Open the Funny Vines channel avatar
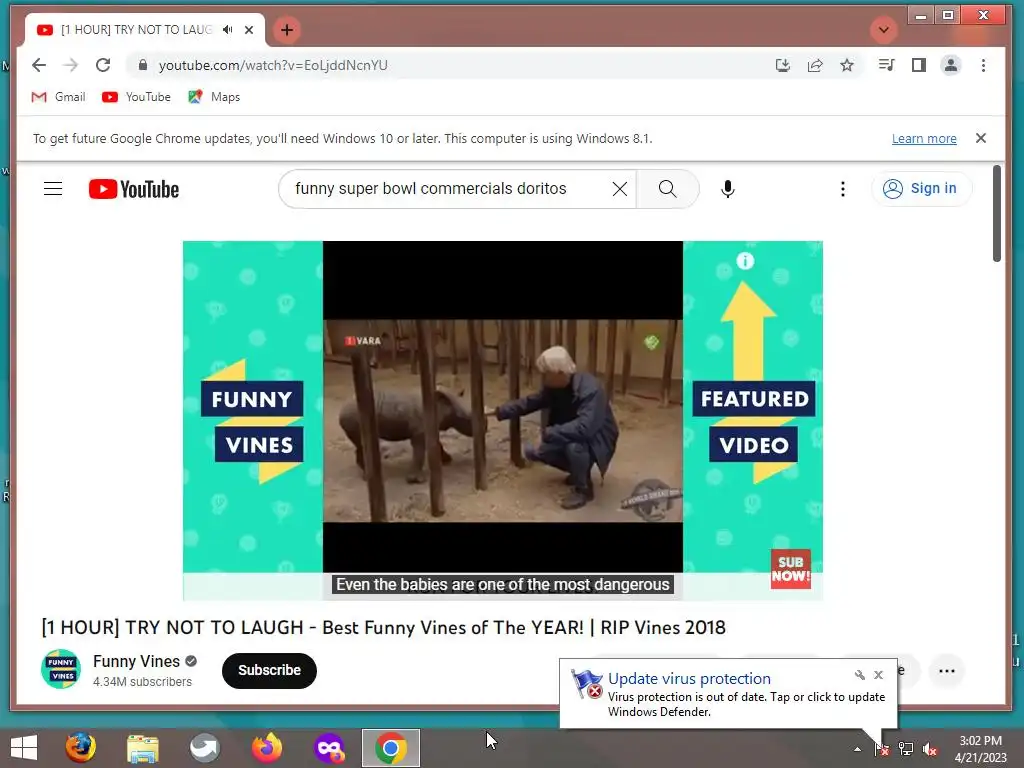The image size is (1024, 768). coord(61,669)
